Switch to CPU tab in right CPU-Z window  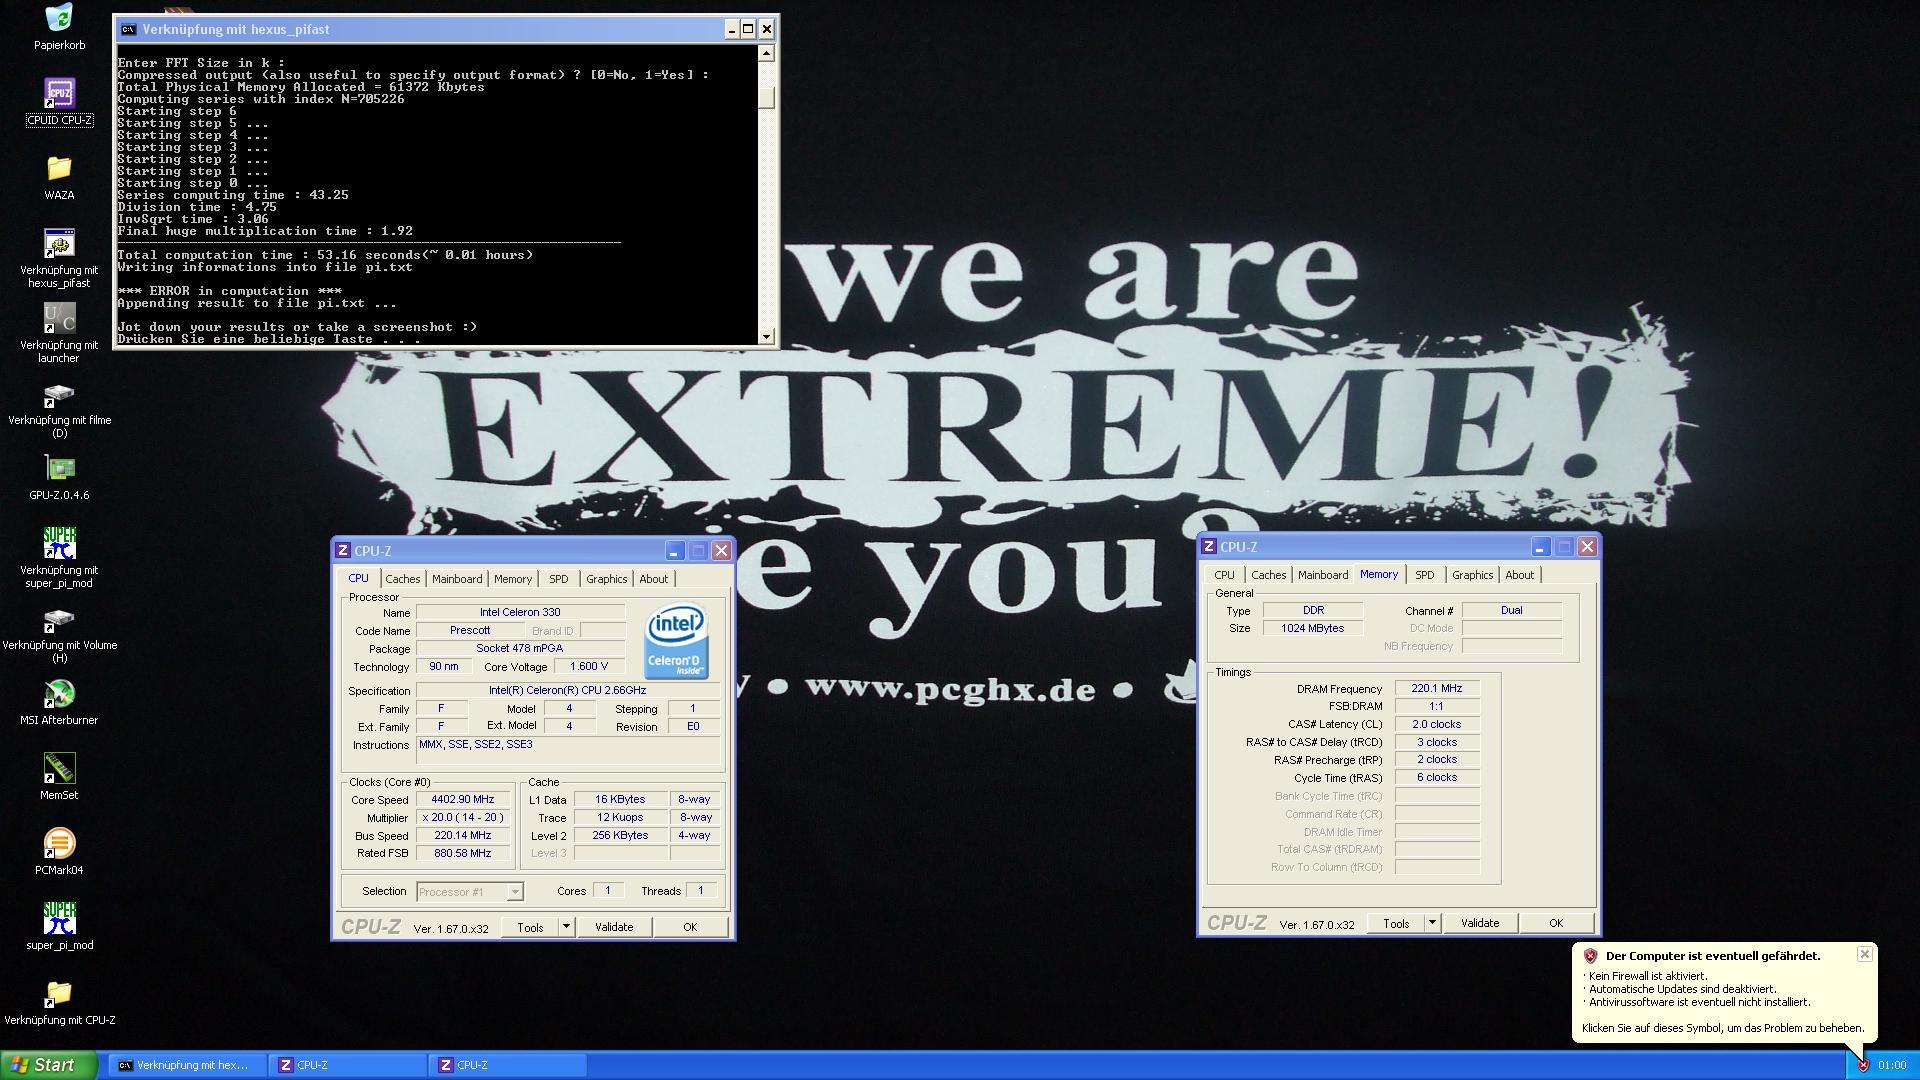1224,575
